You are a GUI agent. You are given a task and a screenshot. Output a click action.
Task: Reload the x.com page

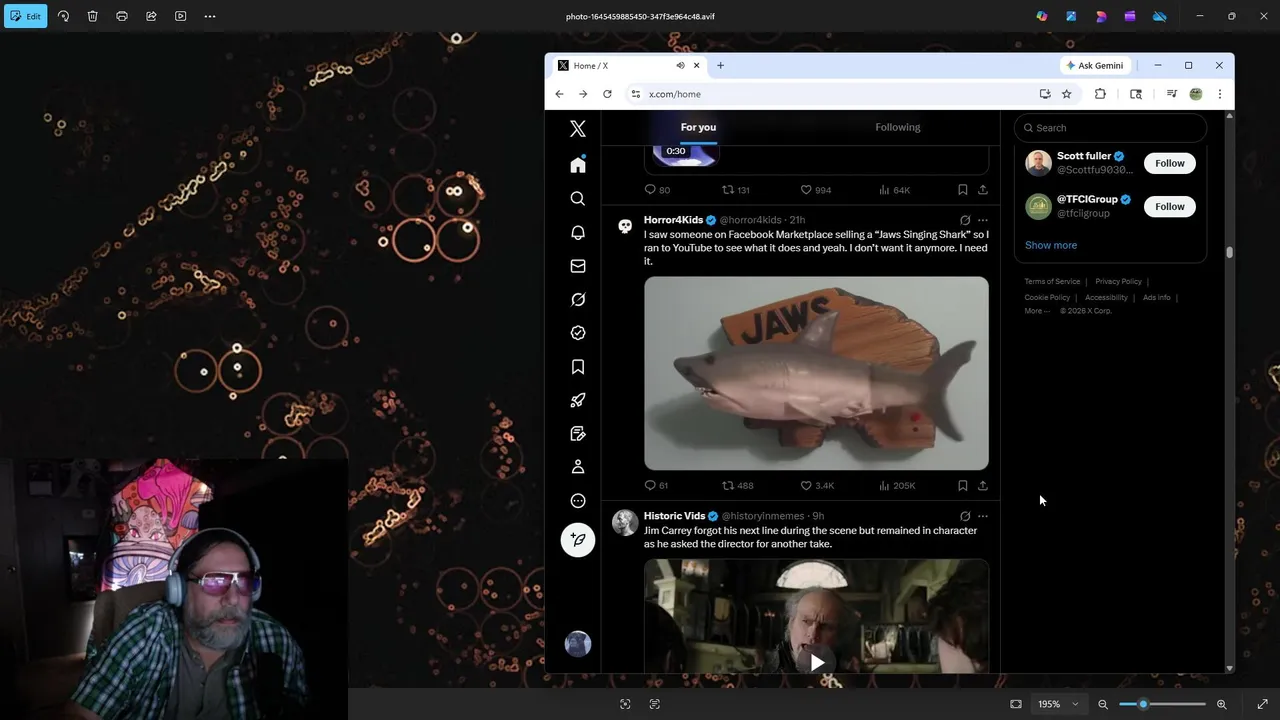(607, 94)
